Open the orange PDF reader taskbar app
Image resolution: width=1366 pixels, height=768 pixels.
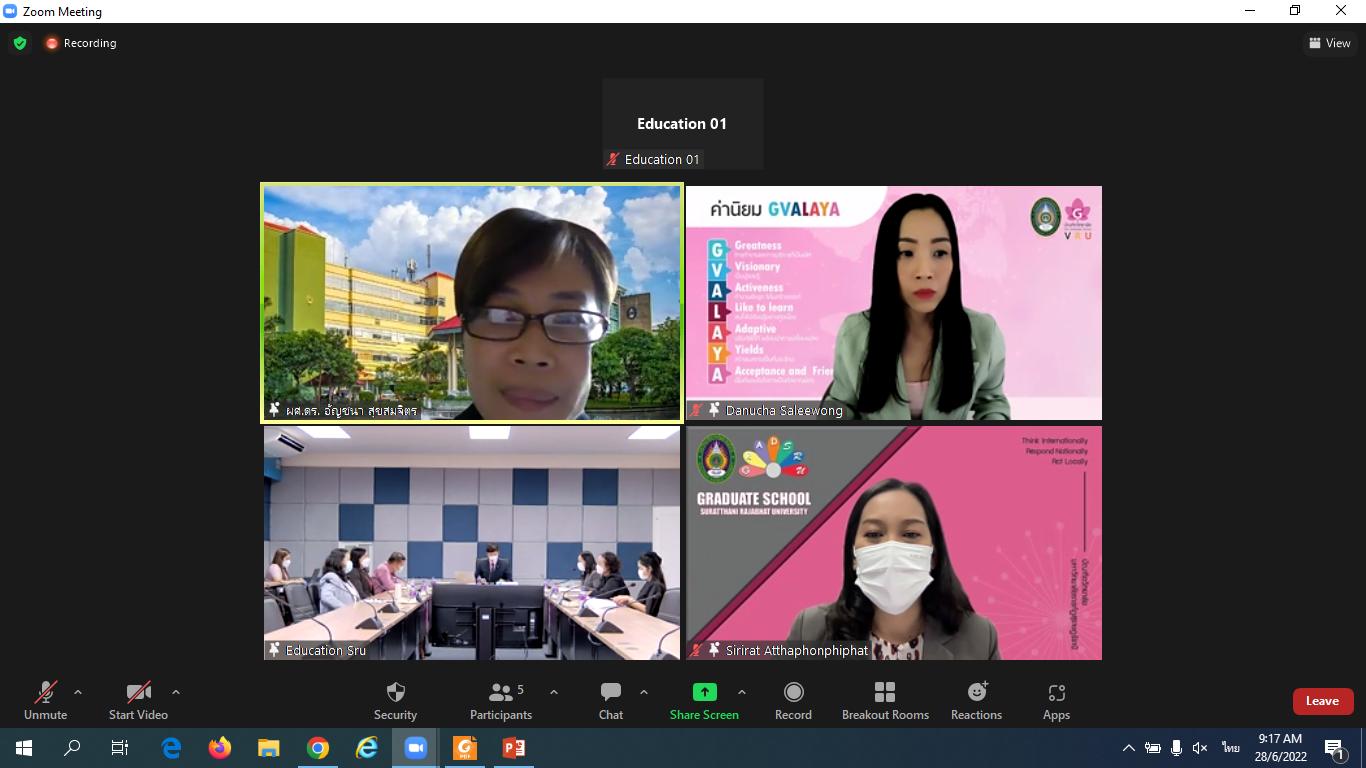pos(465,748)
